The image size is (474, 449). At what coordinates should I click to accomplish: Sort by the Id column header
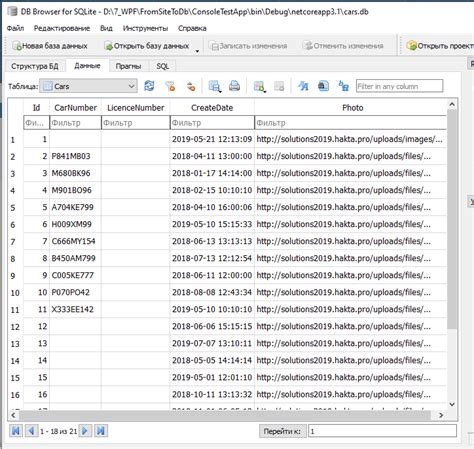36,107
